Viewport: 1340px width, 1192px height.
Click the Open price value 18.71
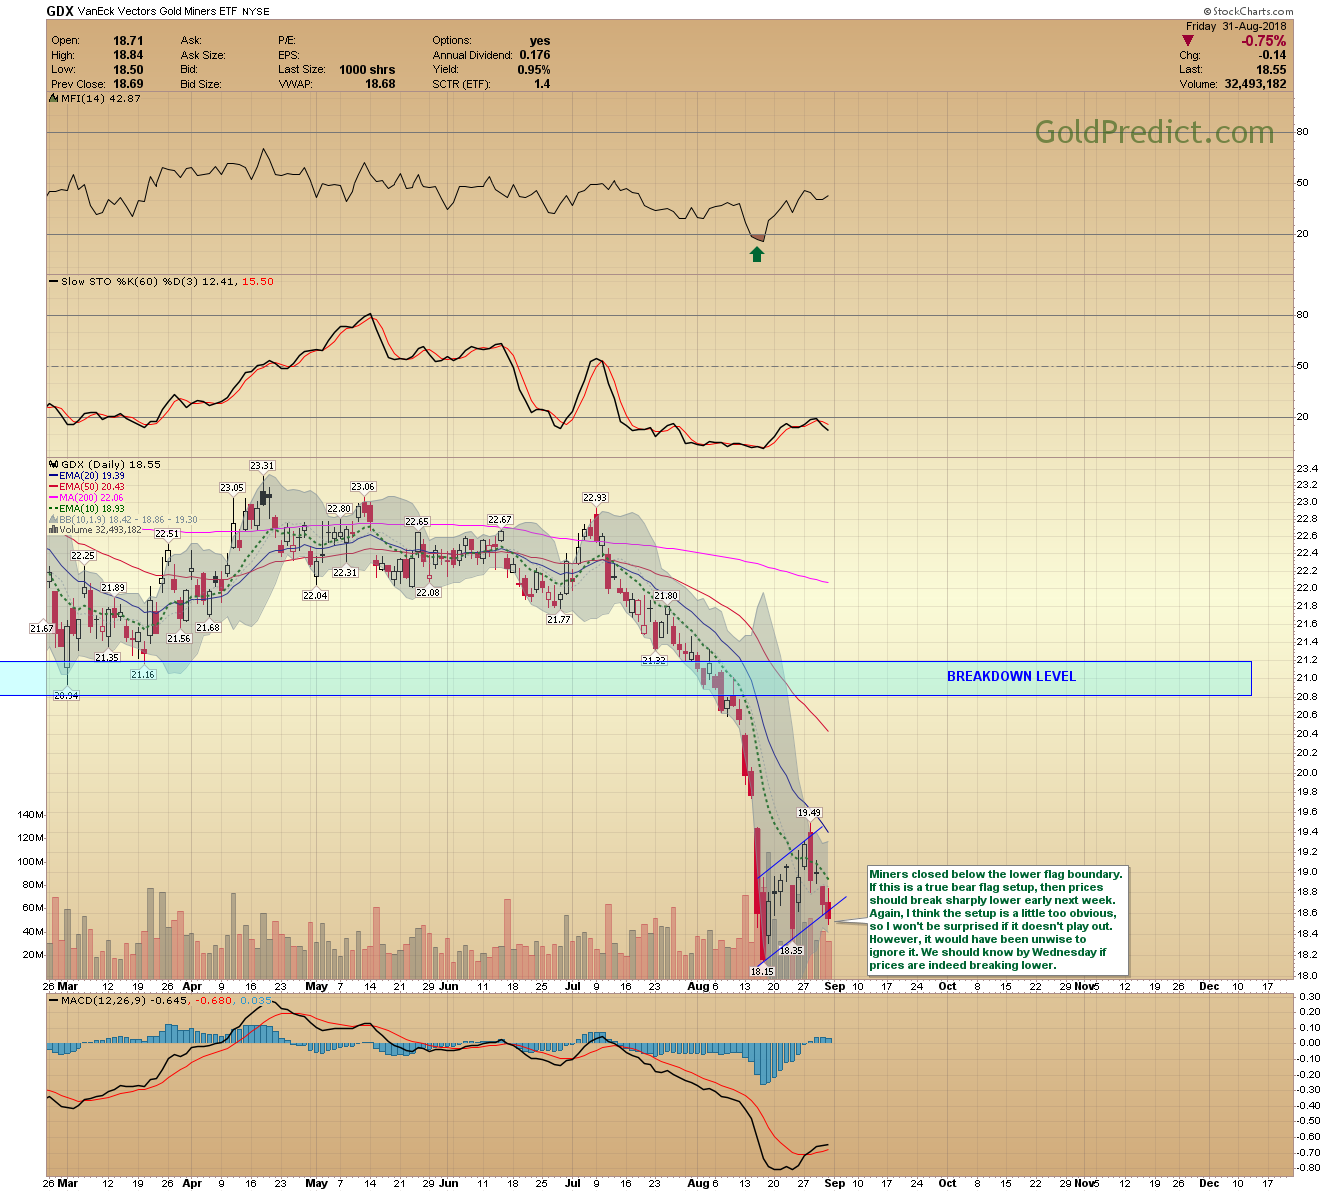(x=128, y=41)
